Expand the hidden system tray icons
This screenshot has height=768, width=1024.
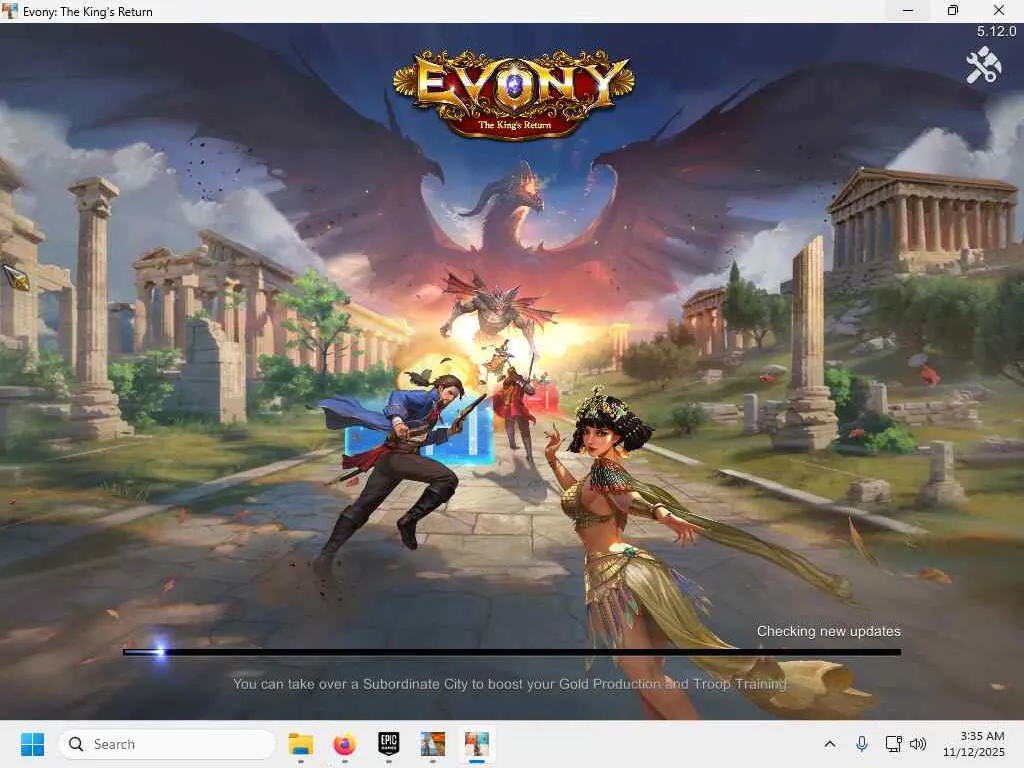click(830, 744)
